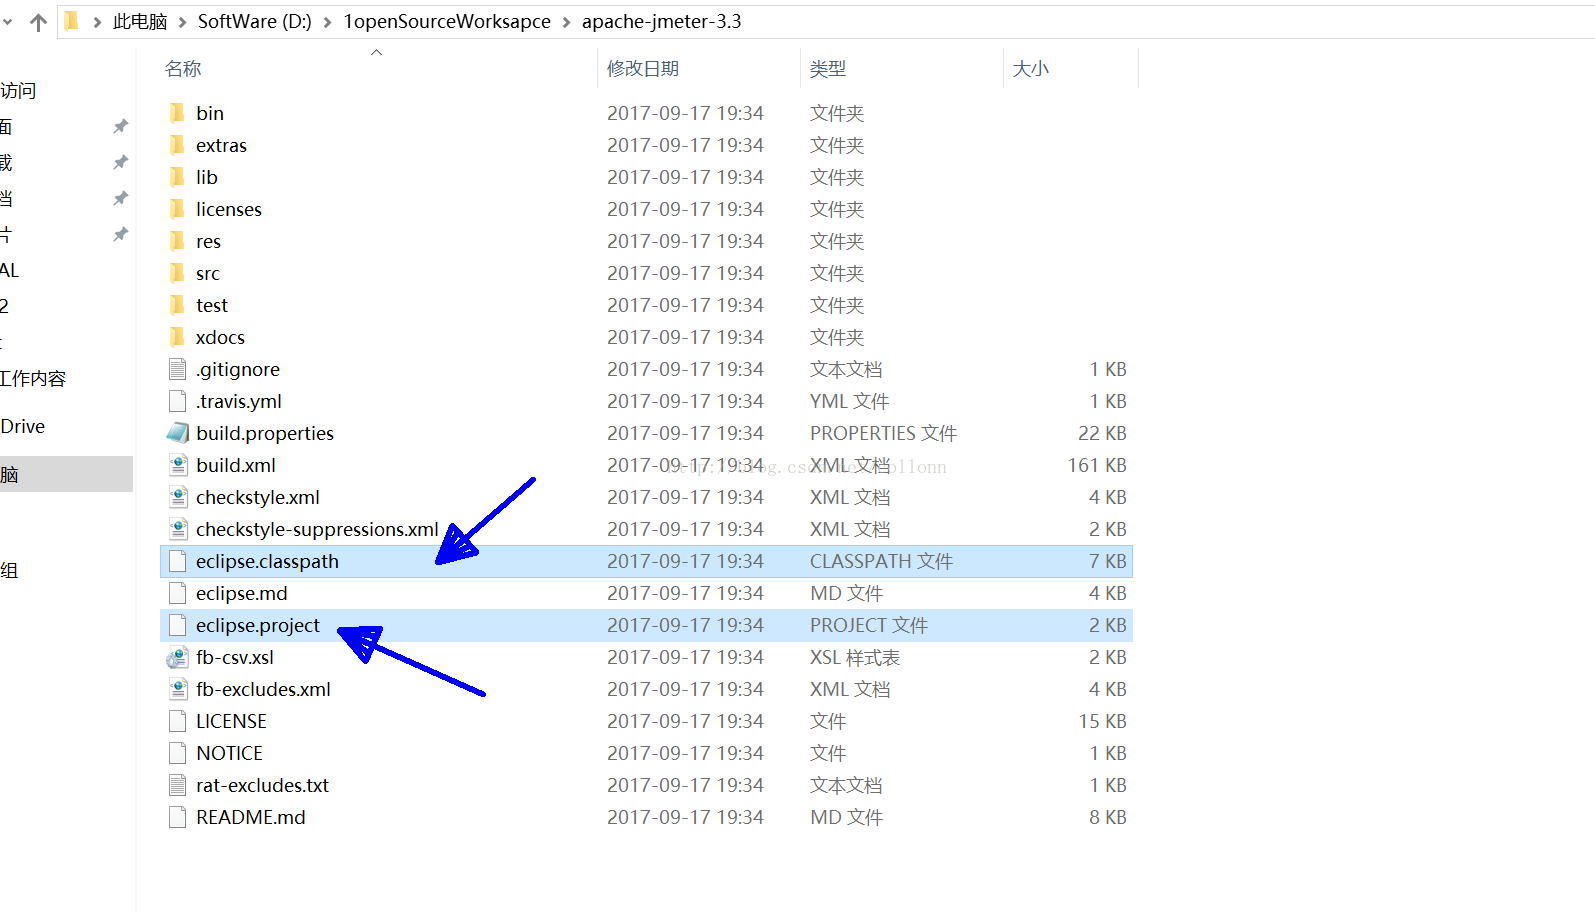This screenshot has width=1595, height=912.
Task: Select the licenses folder icon
Action: [x=177, y=208]
